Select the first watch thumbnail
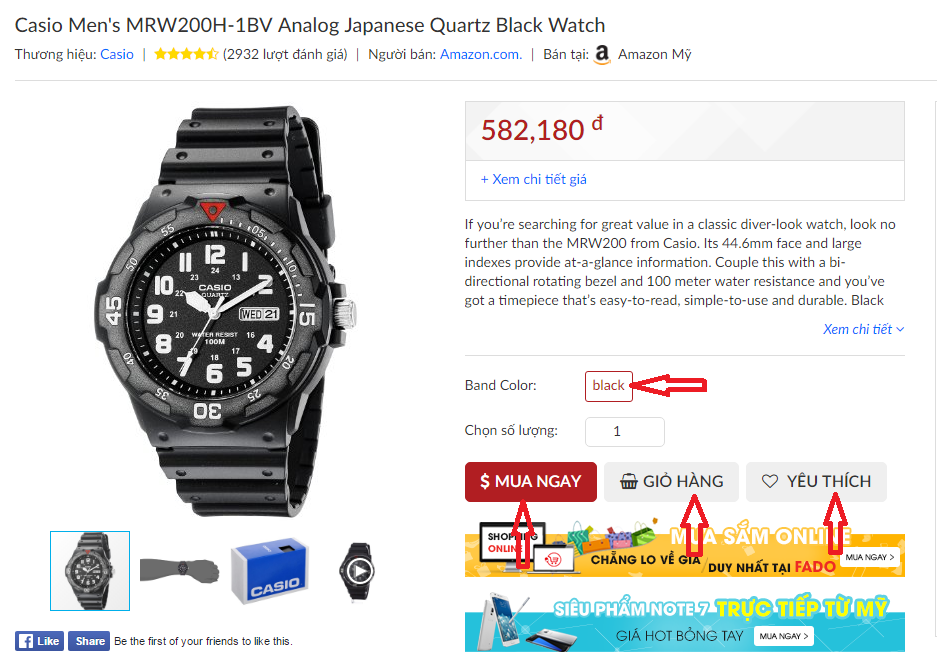 [90, 571]
